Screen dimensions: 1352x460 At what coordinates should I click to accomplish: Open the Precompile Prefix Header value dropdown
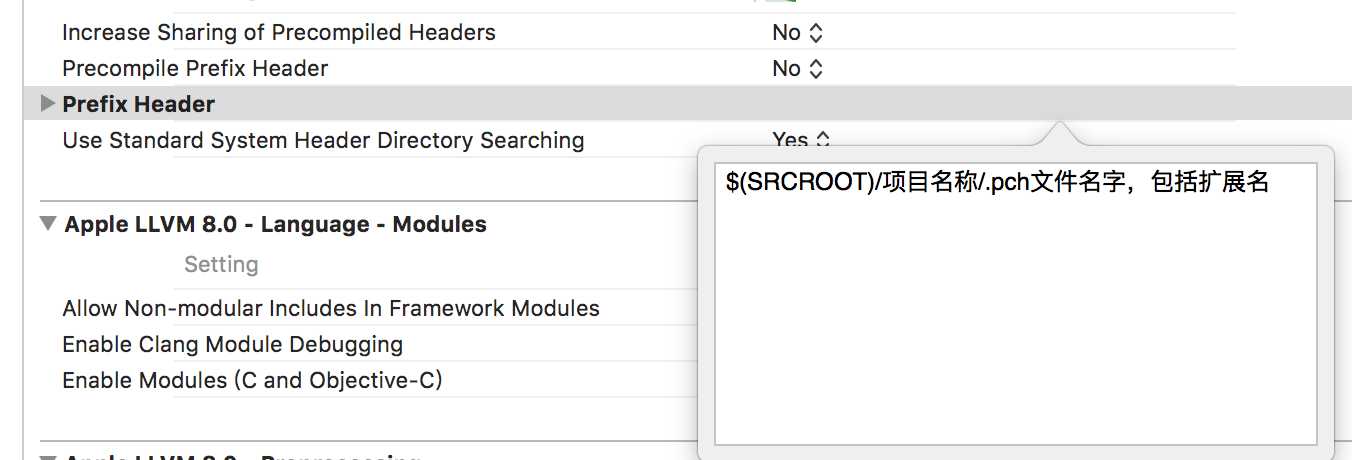tap(797, 69)
